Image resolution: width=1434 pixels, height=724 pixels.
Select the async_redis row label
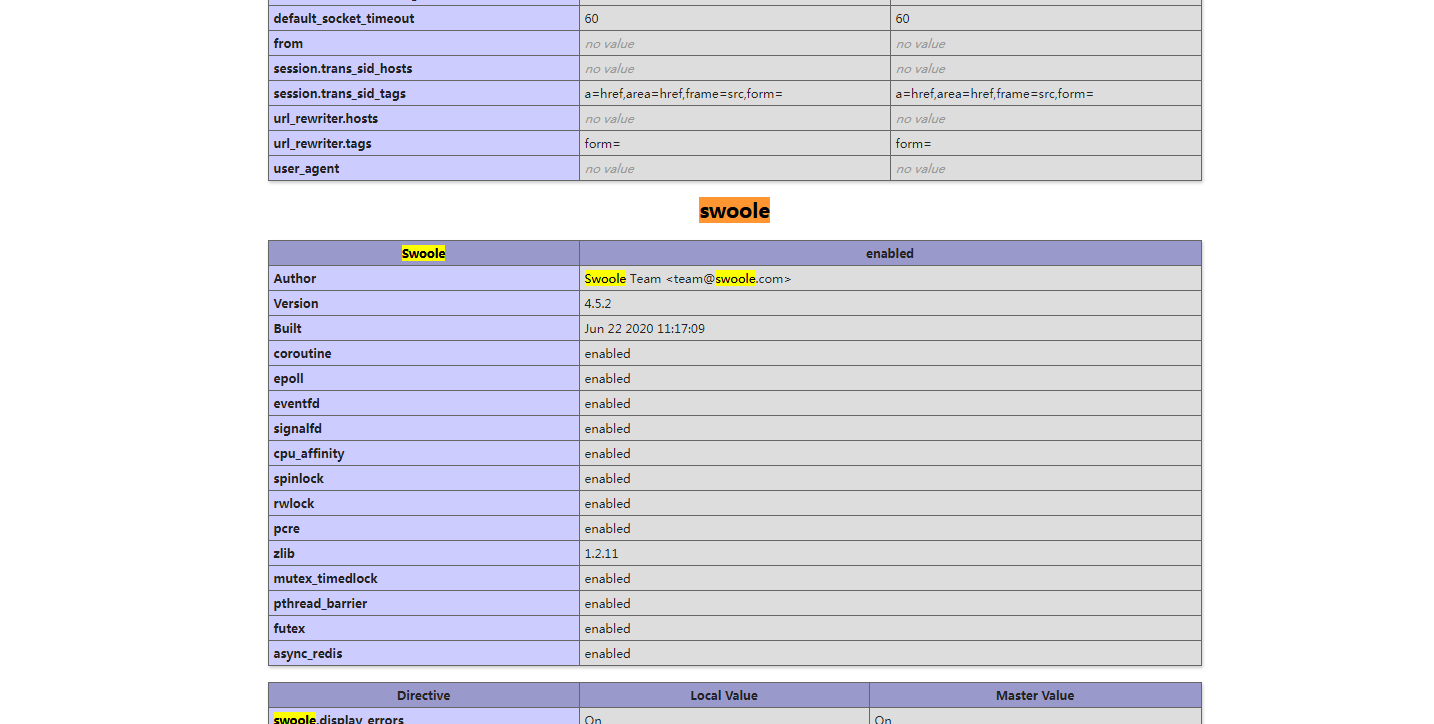pos(307,654)
